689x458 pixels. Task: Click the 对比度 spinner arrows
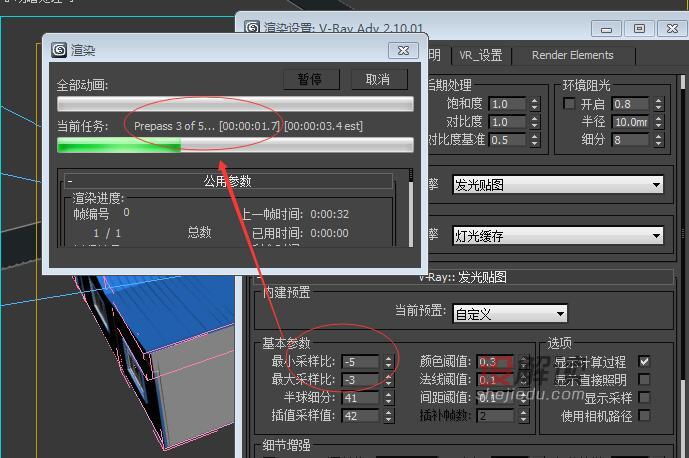pos(534,122)
